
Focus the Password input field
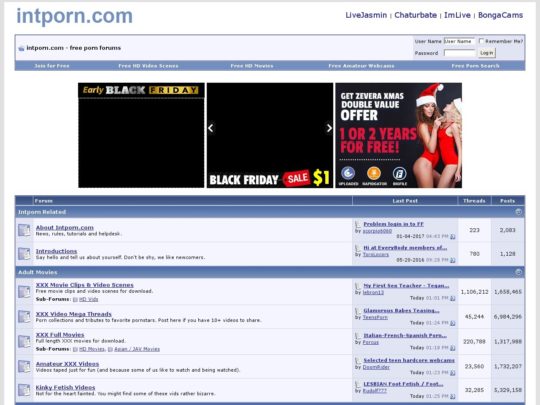tap(459, 53)
